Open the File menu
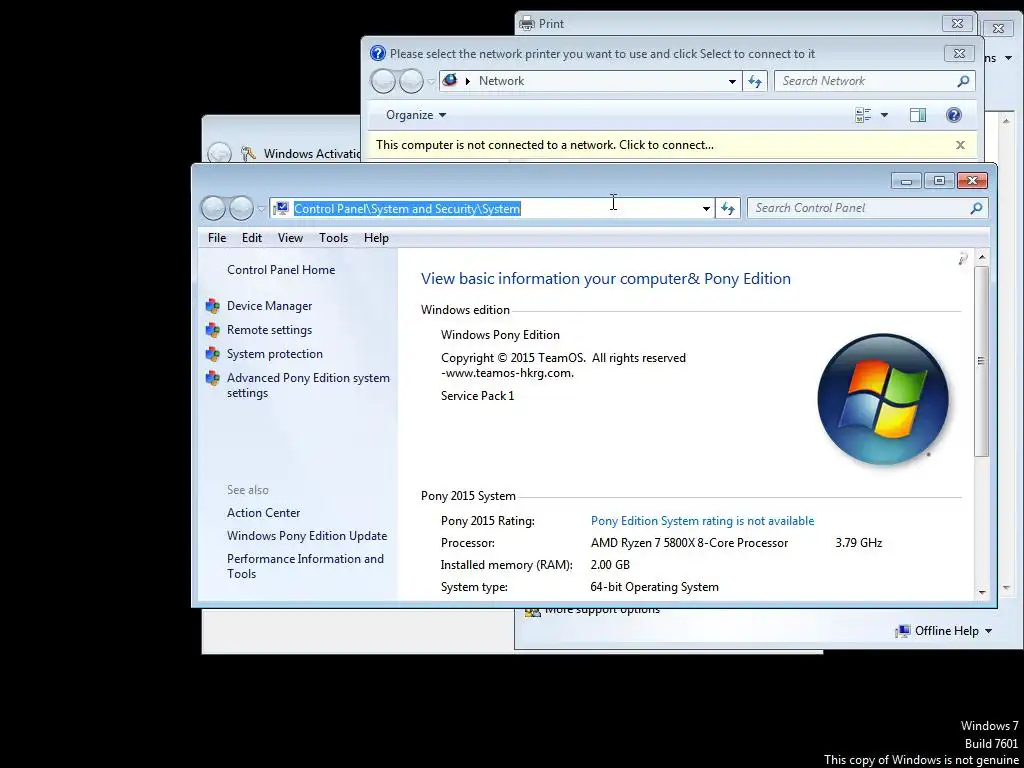Viewport: 1024px width, 768px height. click(x=217, y=238)
